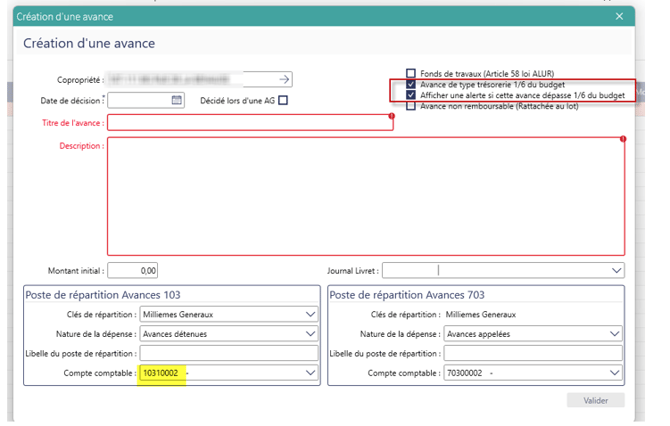Click the Valider button
This screenshot has height=426, width=670.
596,400
